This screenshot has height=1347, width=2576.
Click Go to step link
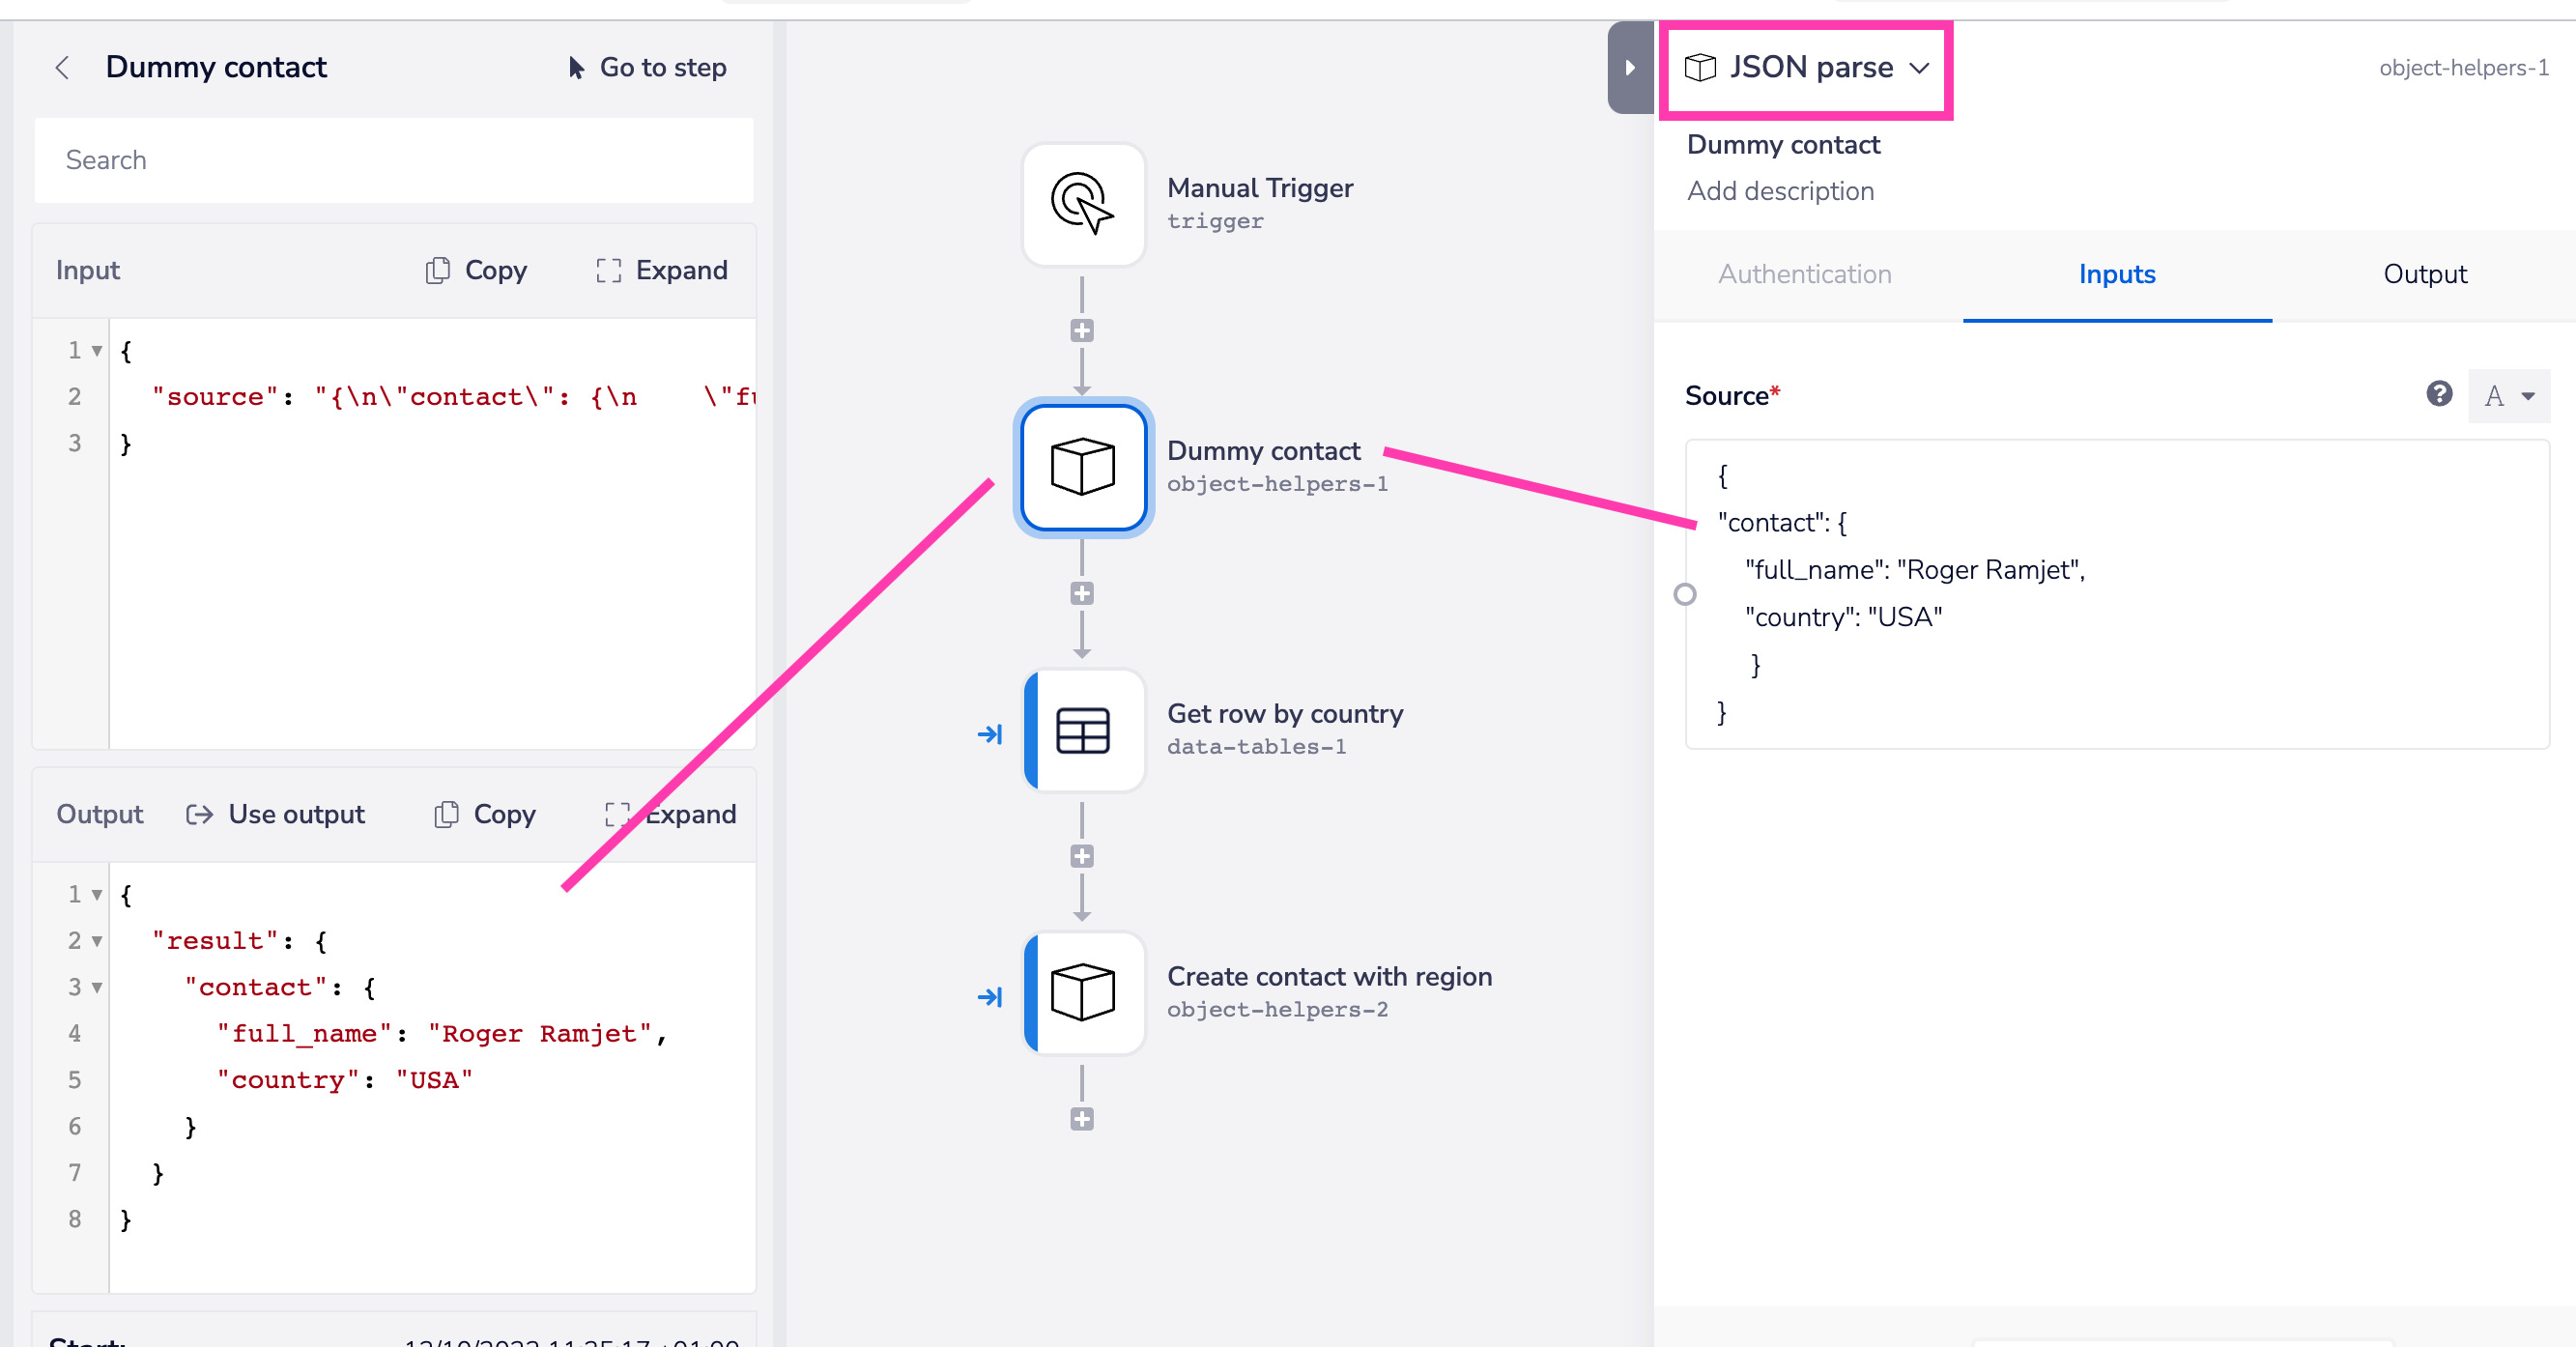click(x=647, y=68)
